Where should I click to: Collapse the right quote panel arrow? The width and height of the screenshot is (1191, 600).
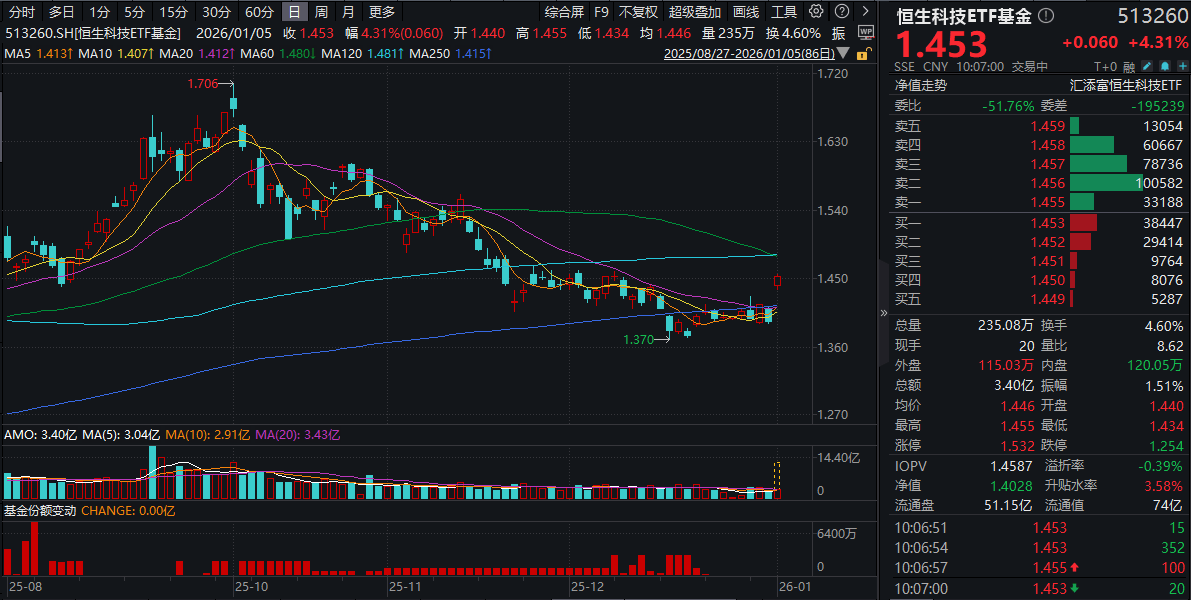point(883,313)
